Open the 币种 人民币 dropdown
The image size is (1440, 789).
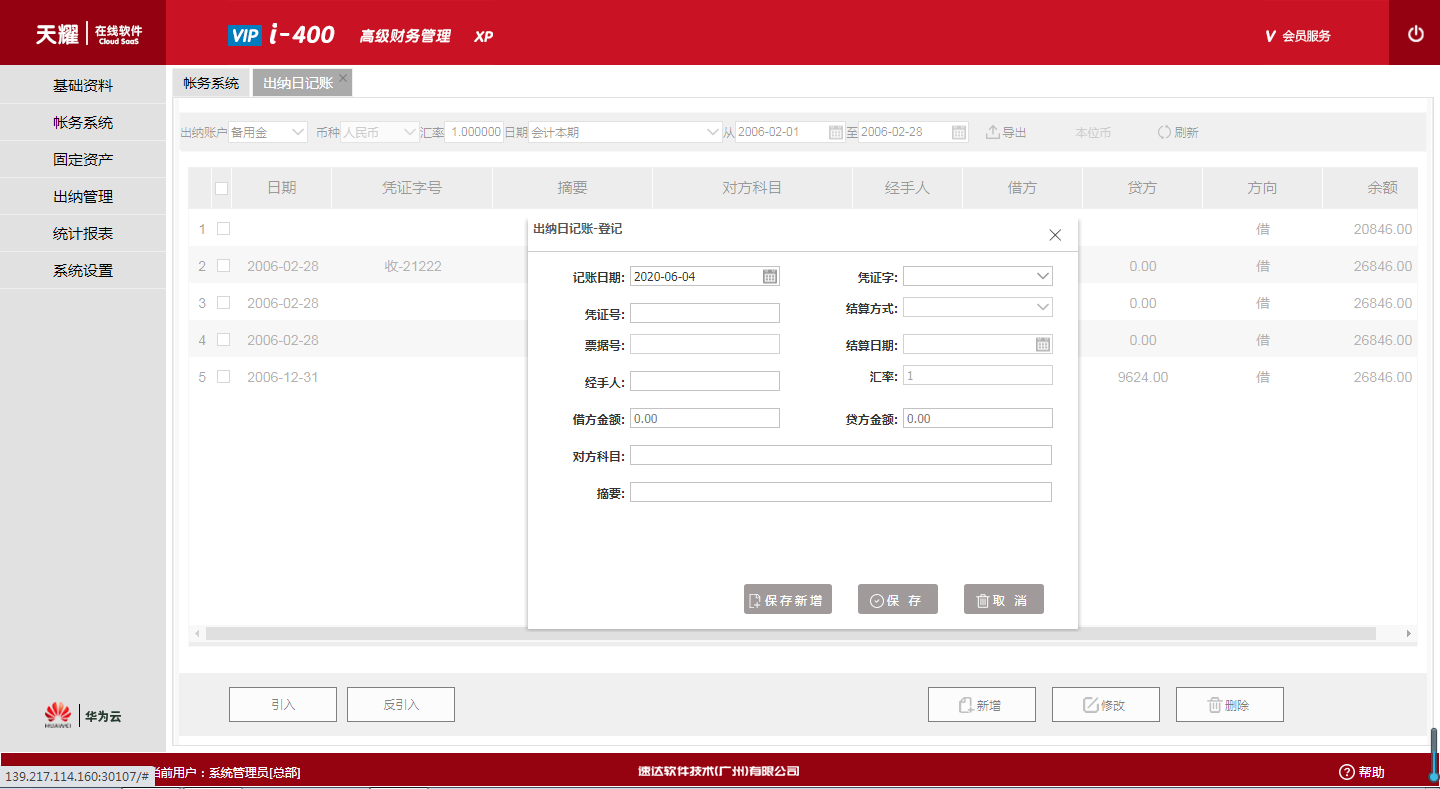pyautogui.click(x=380, y=132)
